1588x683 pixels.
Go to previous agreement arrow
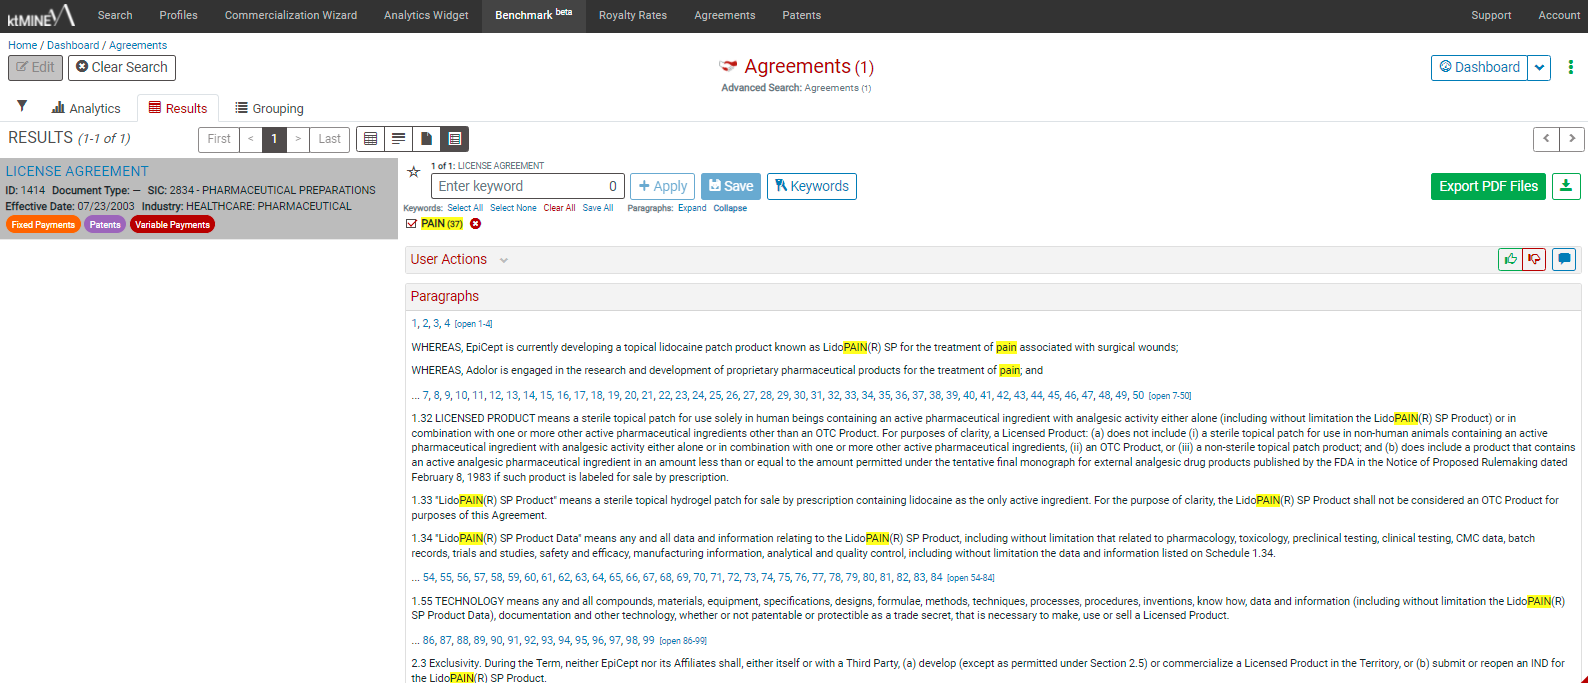click(x=1546, y=139)
